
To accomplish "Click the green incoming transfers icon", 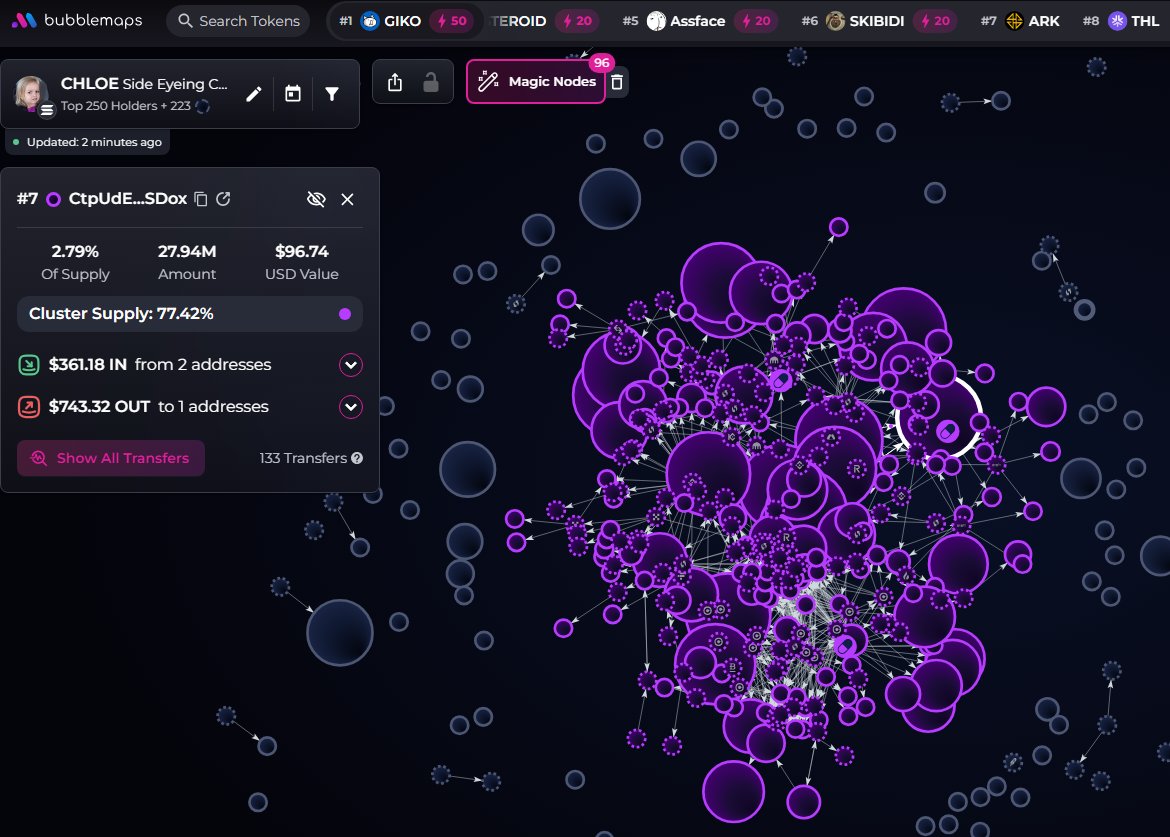I will 28,365.
